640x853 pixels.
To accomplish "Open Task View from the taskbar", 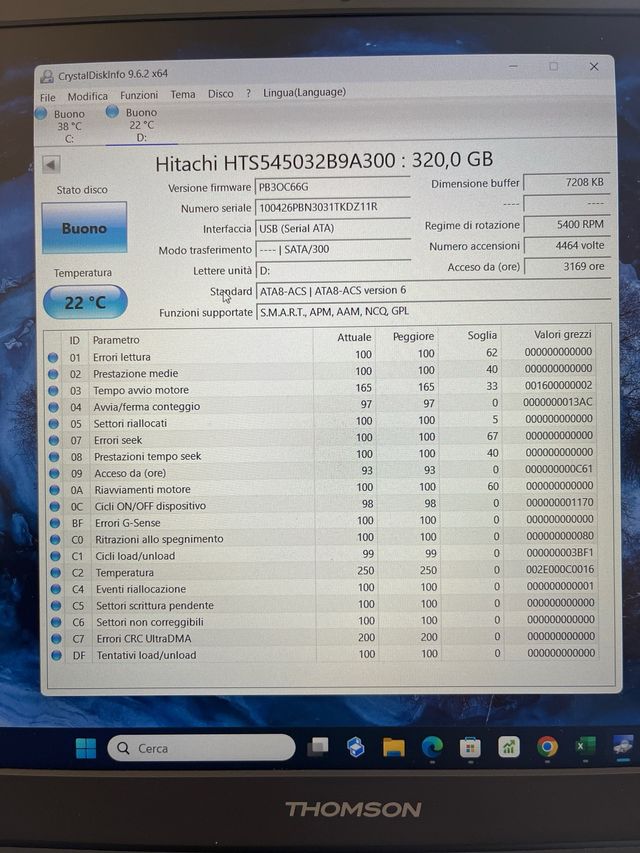I will tap(318, 747).
